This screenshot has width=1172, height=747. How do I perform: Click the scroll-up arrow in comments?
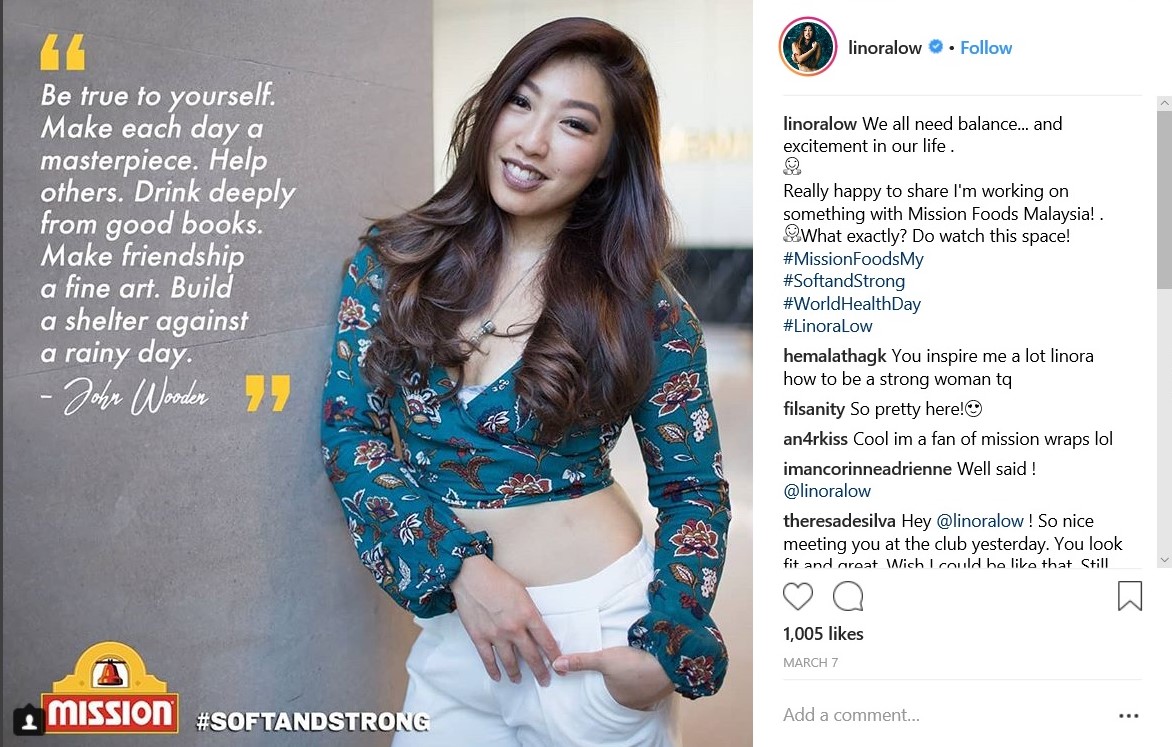click(1164, 103)
